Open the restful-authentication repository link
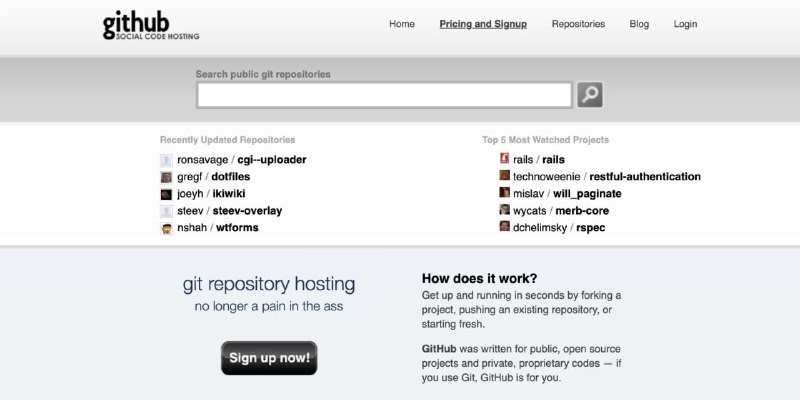Viewport: 800px width, 400px height. tap(645, 177)
